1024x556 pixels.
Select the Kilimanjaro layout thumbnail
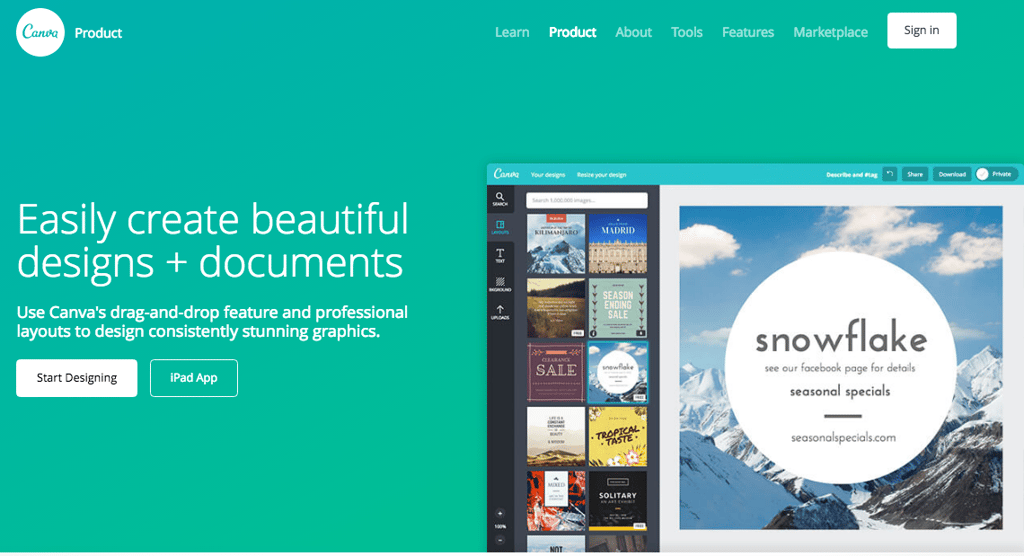click(556, 244)
